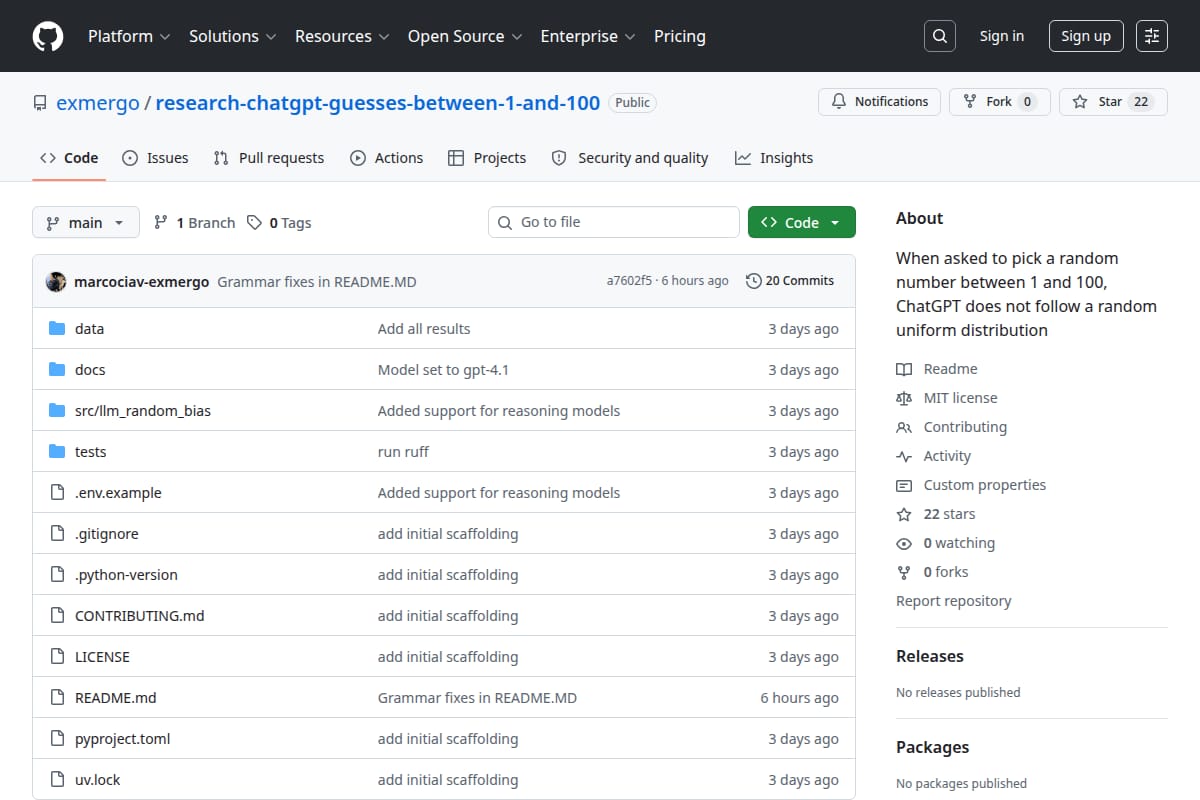
Task: Go to the GitHub homepage logo
Action: [48, 36]
